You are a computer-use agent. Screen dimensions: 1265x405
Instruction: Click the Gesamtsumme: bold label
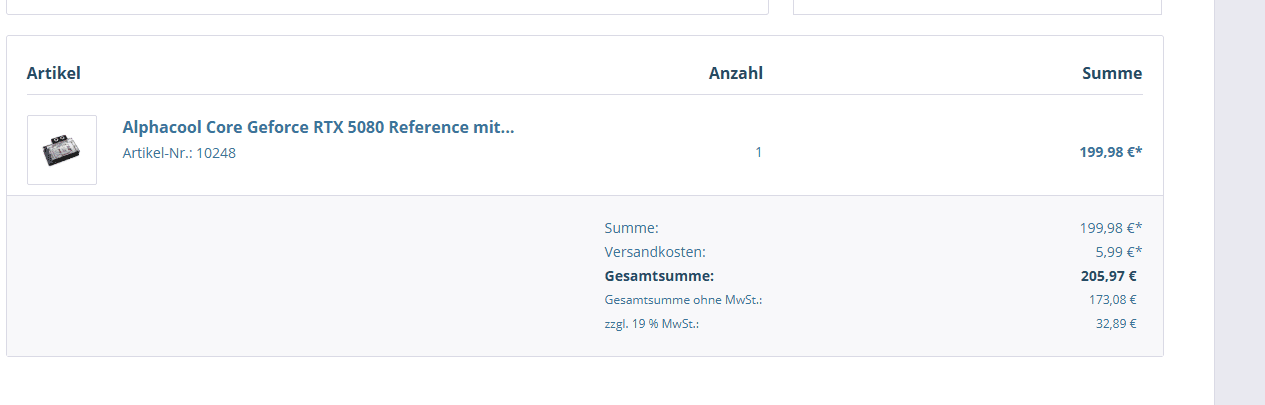tap(659, 276)
